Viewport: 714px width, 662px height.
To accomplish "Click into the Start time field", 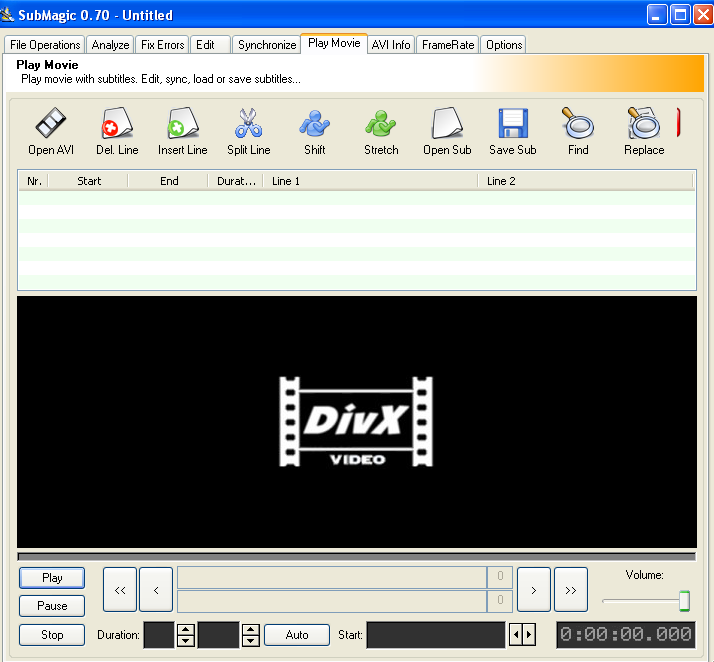I will pos(436,635).
